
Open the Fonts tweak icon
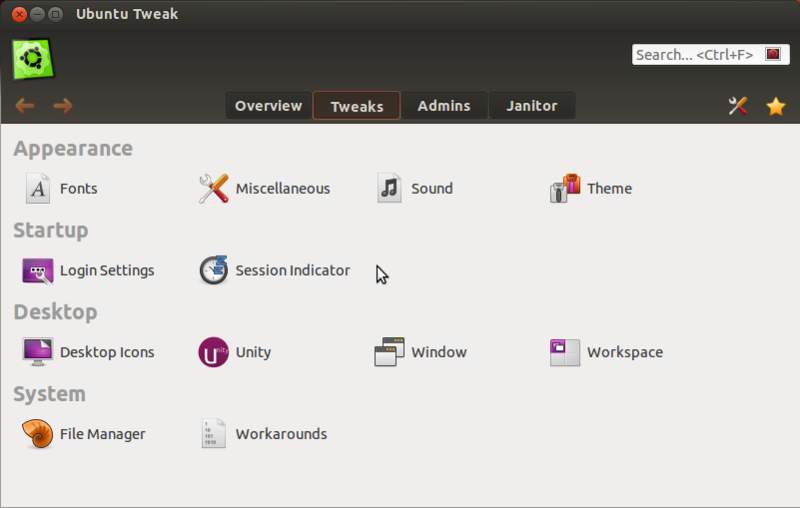click(38, 189)
